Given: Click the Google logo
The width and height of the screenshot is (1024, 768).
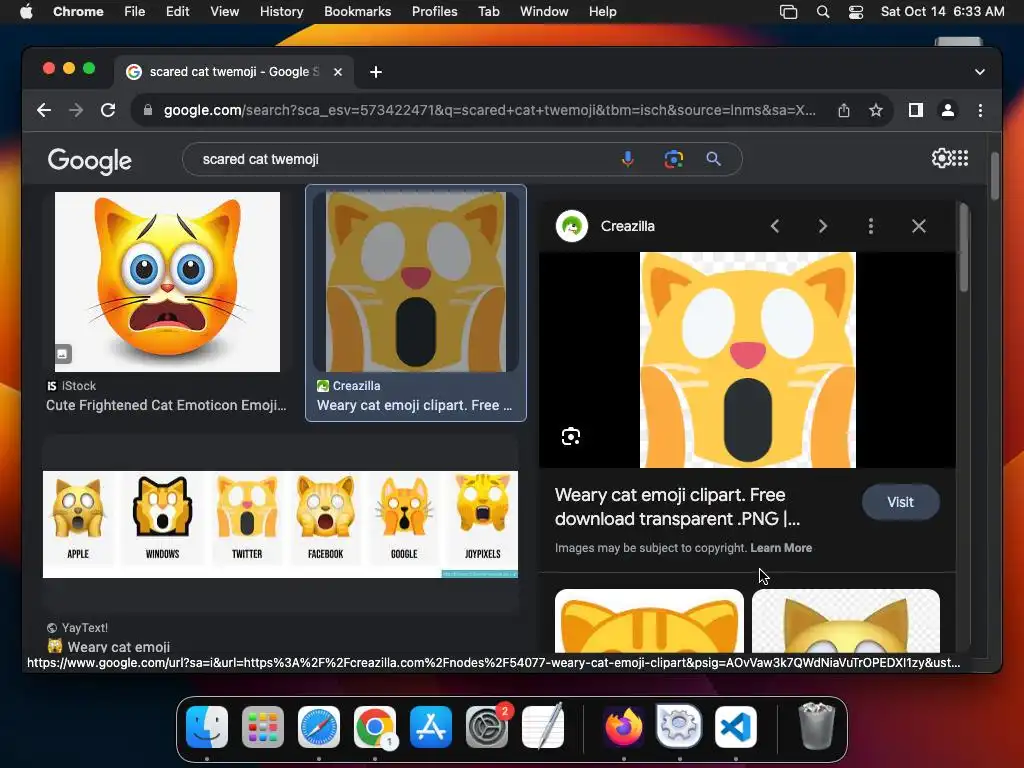Looking at the screenshot, I should point(89,161).
